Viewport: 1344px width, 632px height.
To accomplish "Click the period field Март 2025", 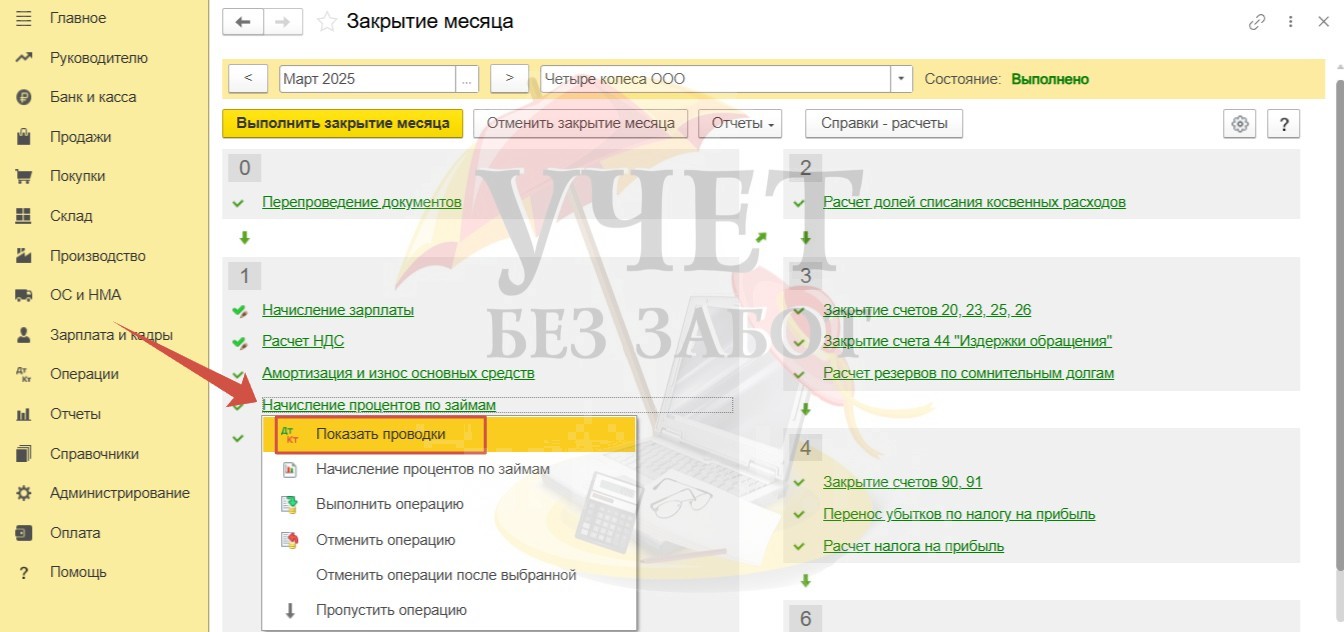I will (x=367, y=79).
